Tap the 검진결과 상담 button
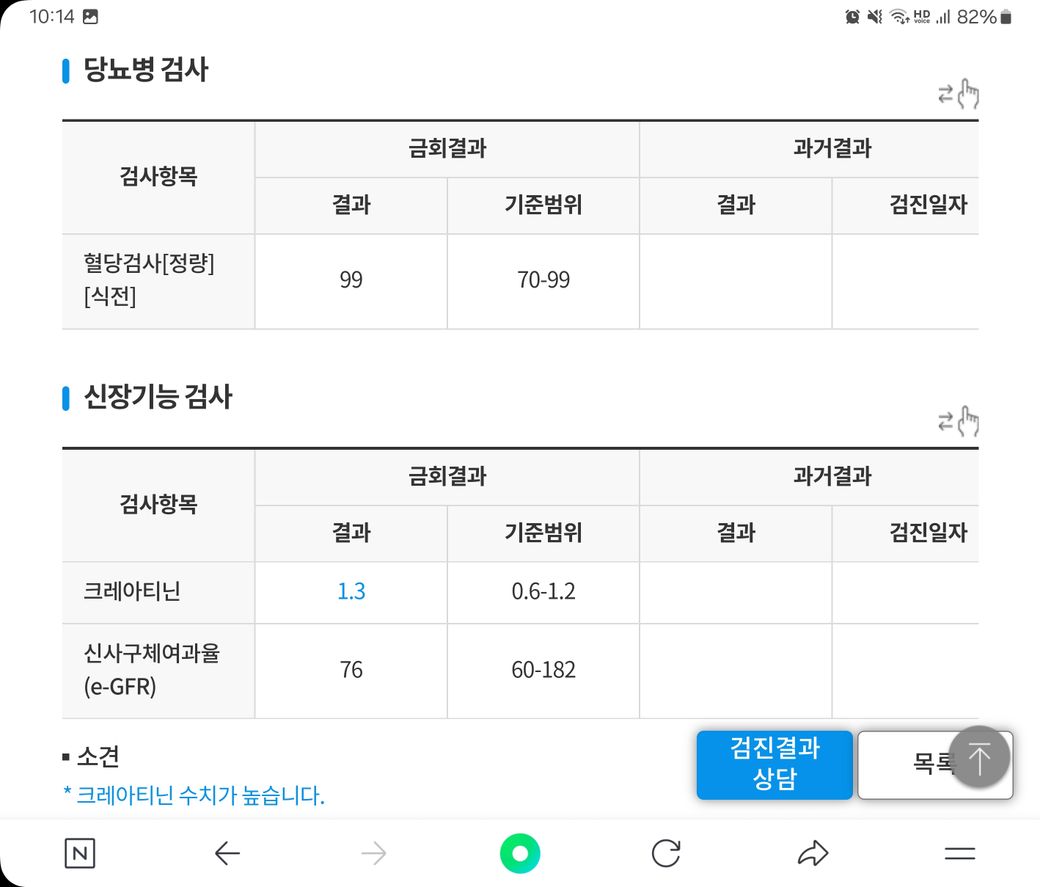Viewport: 1040px width, 887px height. (x=774, y=765)
